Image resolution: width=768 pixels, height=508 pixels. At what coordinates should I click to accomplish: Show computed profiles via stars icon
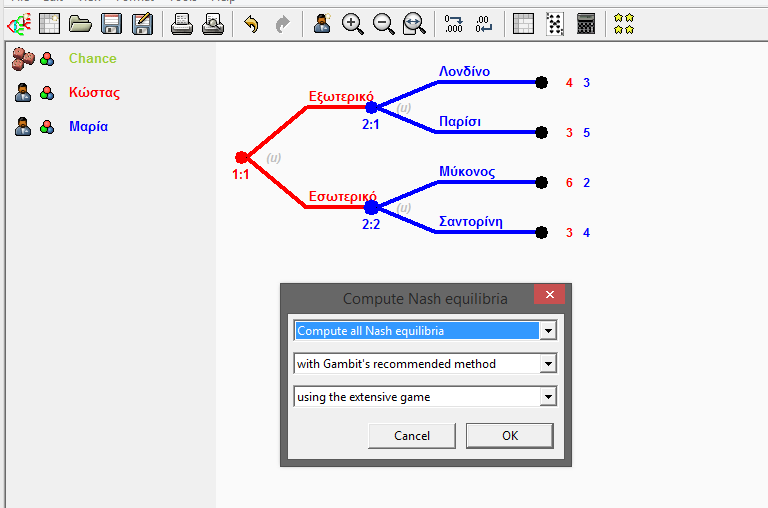tap(624, 24)
